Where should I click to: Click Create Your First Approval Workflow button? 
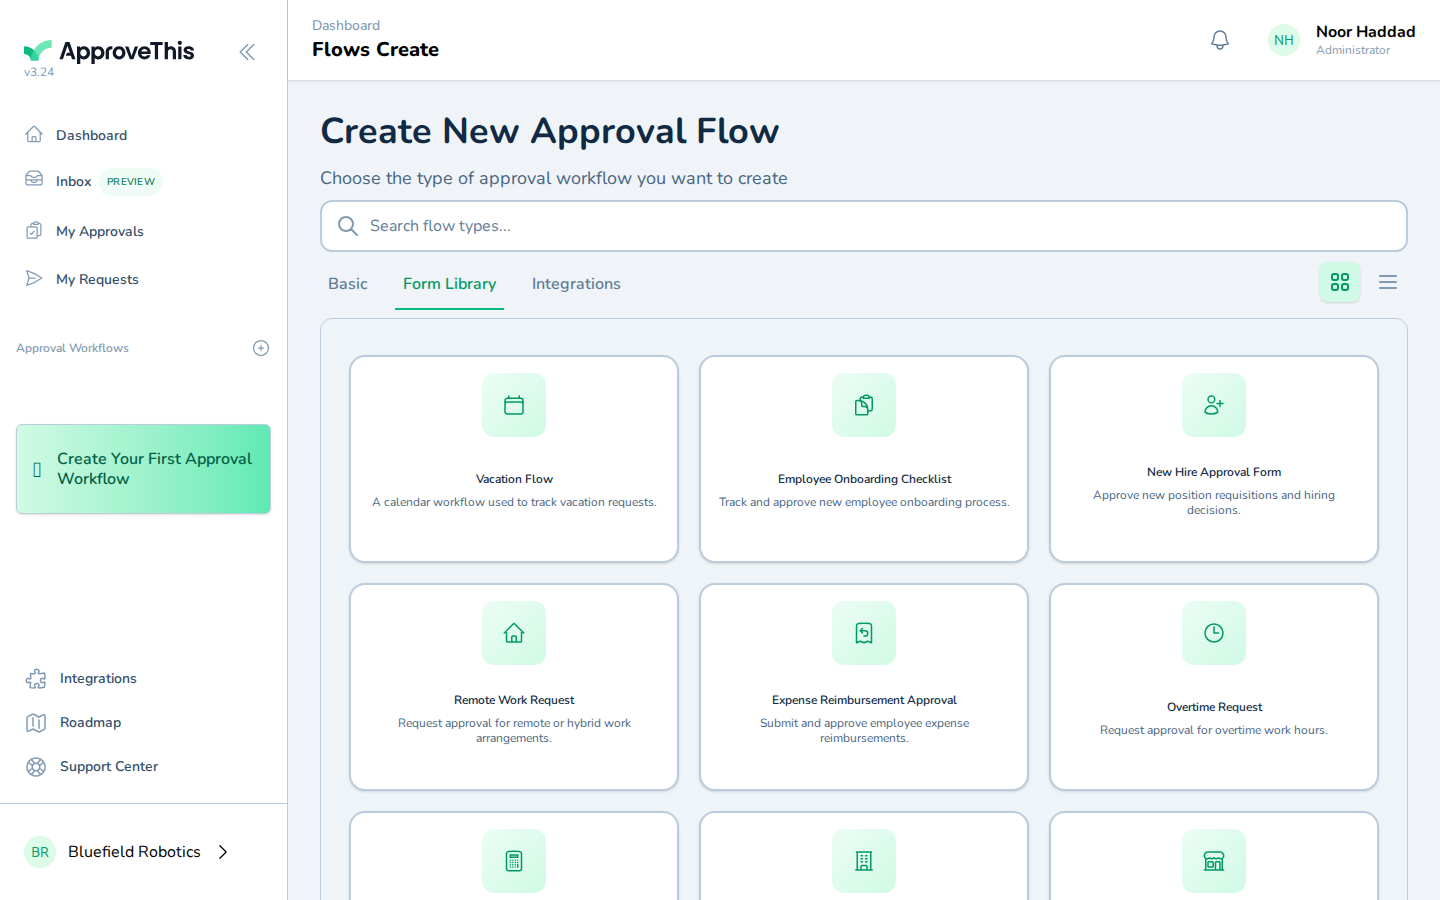[143, 469]
